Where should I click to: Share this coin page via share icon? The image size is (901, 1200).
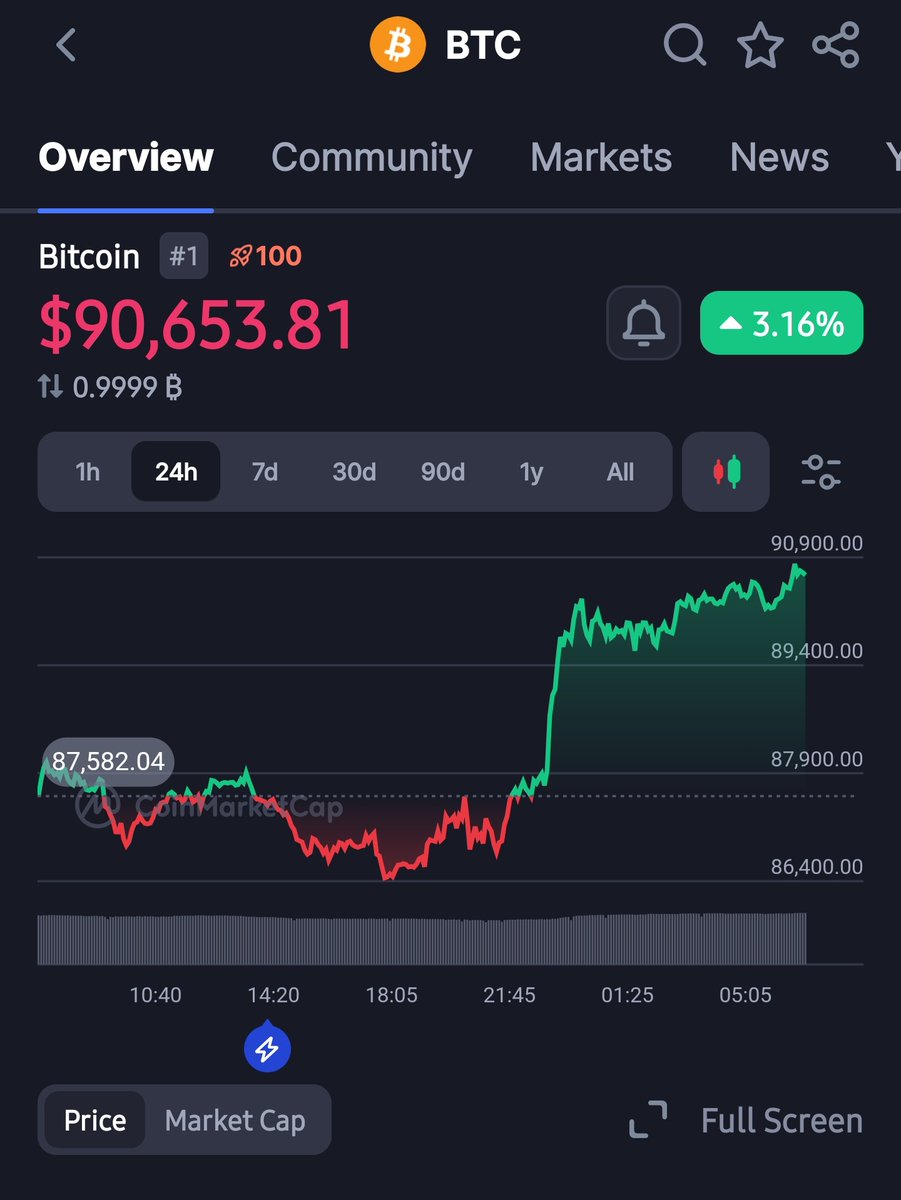(836, 45)
